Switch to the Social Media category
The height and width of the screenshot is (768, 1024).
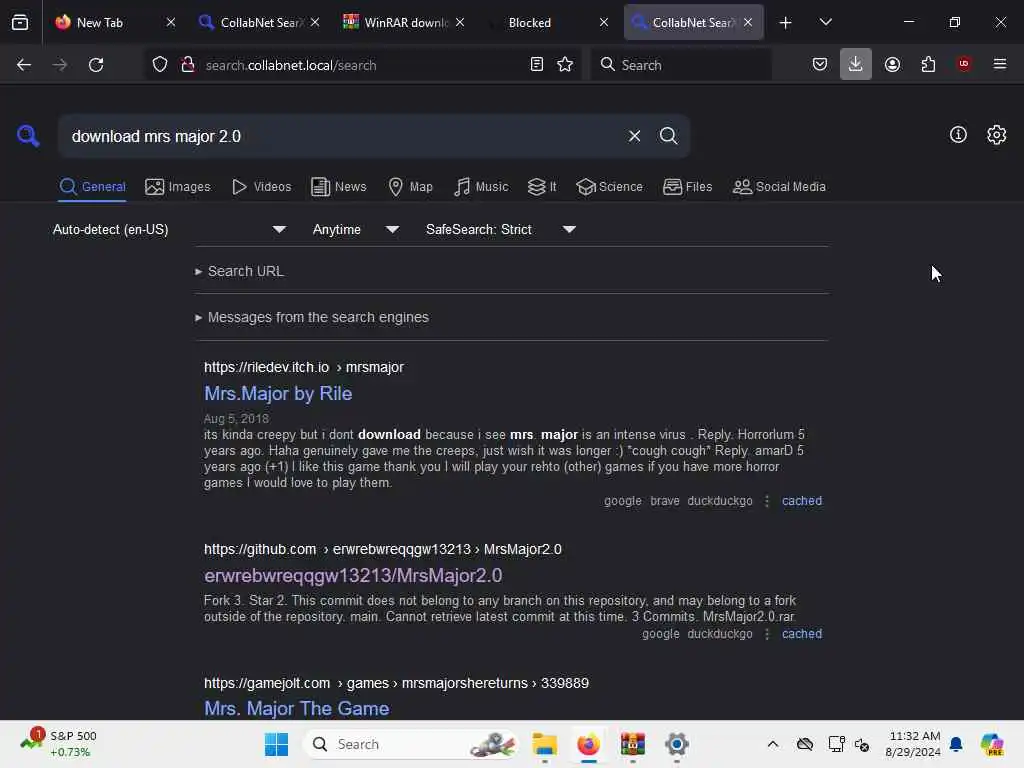click(779, 187)
